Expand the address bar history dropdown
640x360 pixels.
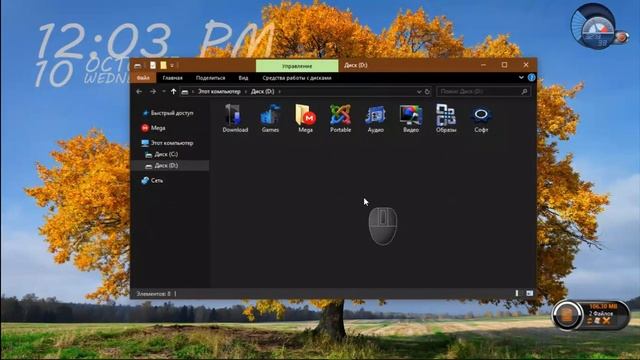419,92
